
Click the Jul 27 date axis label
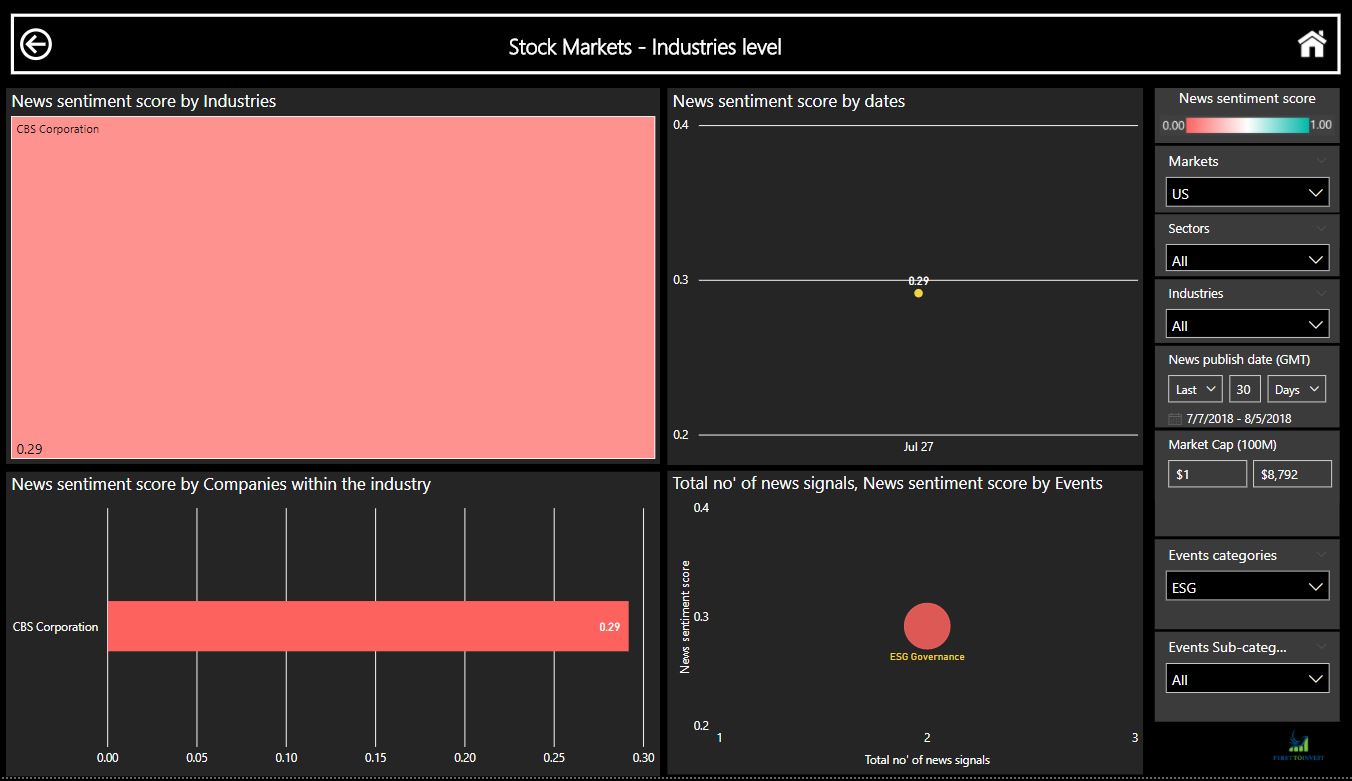tap(918, 447)
